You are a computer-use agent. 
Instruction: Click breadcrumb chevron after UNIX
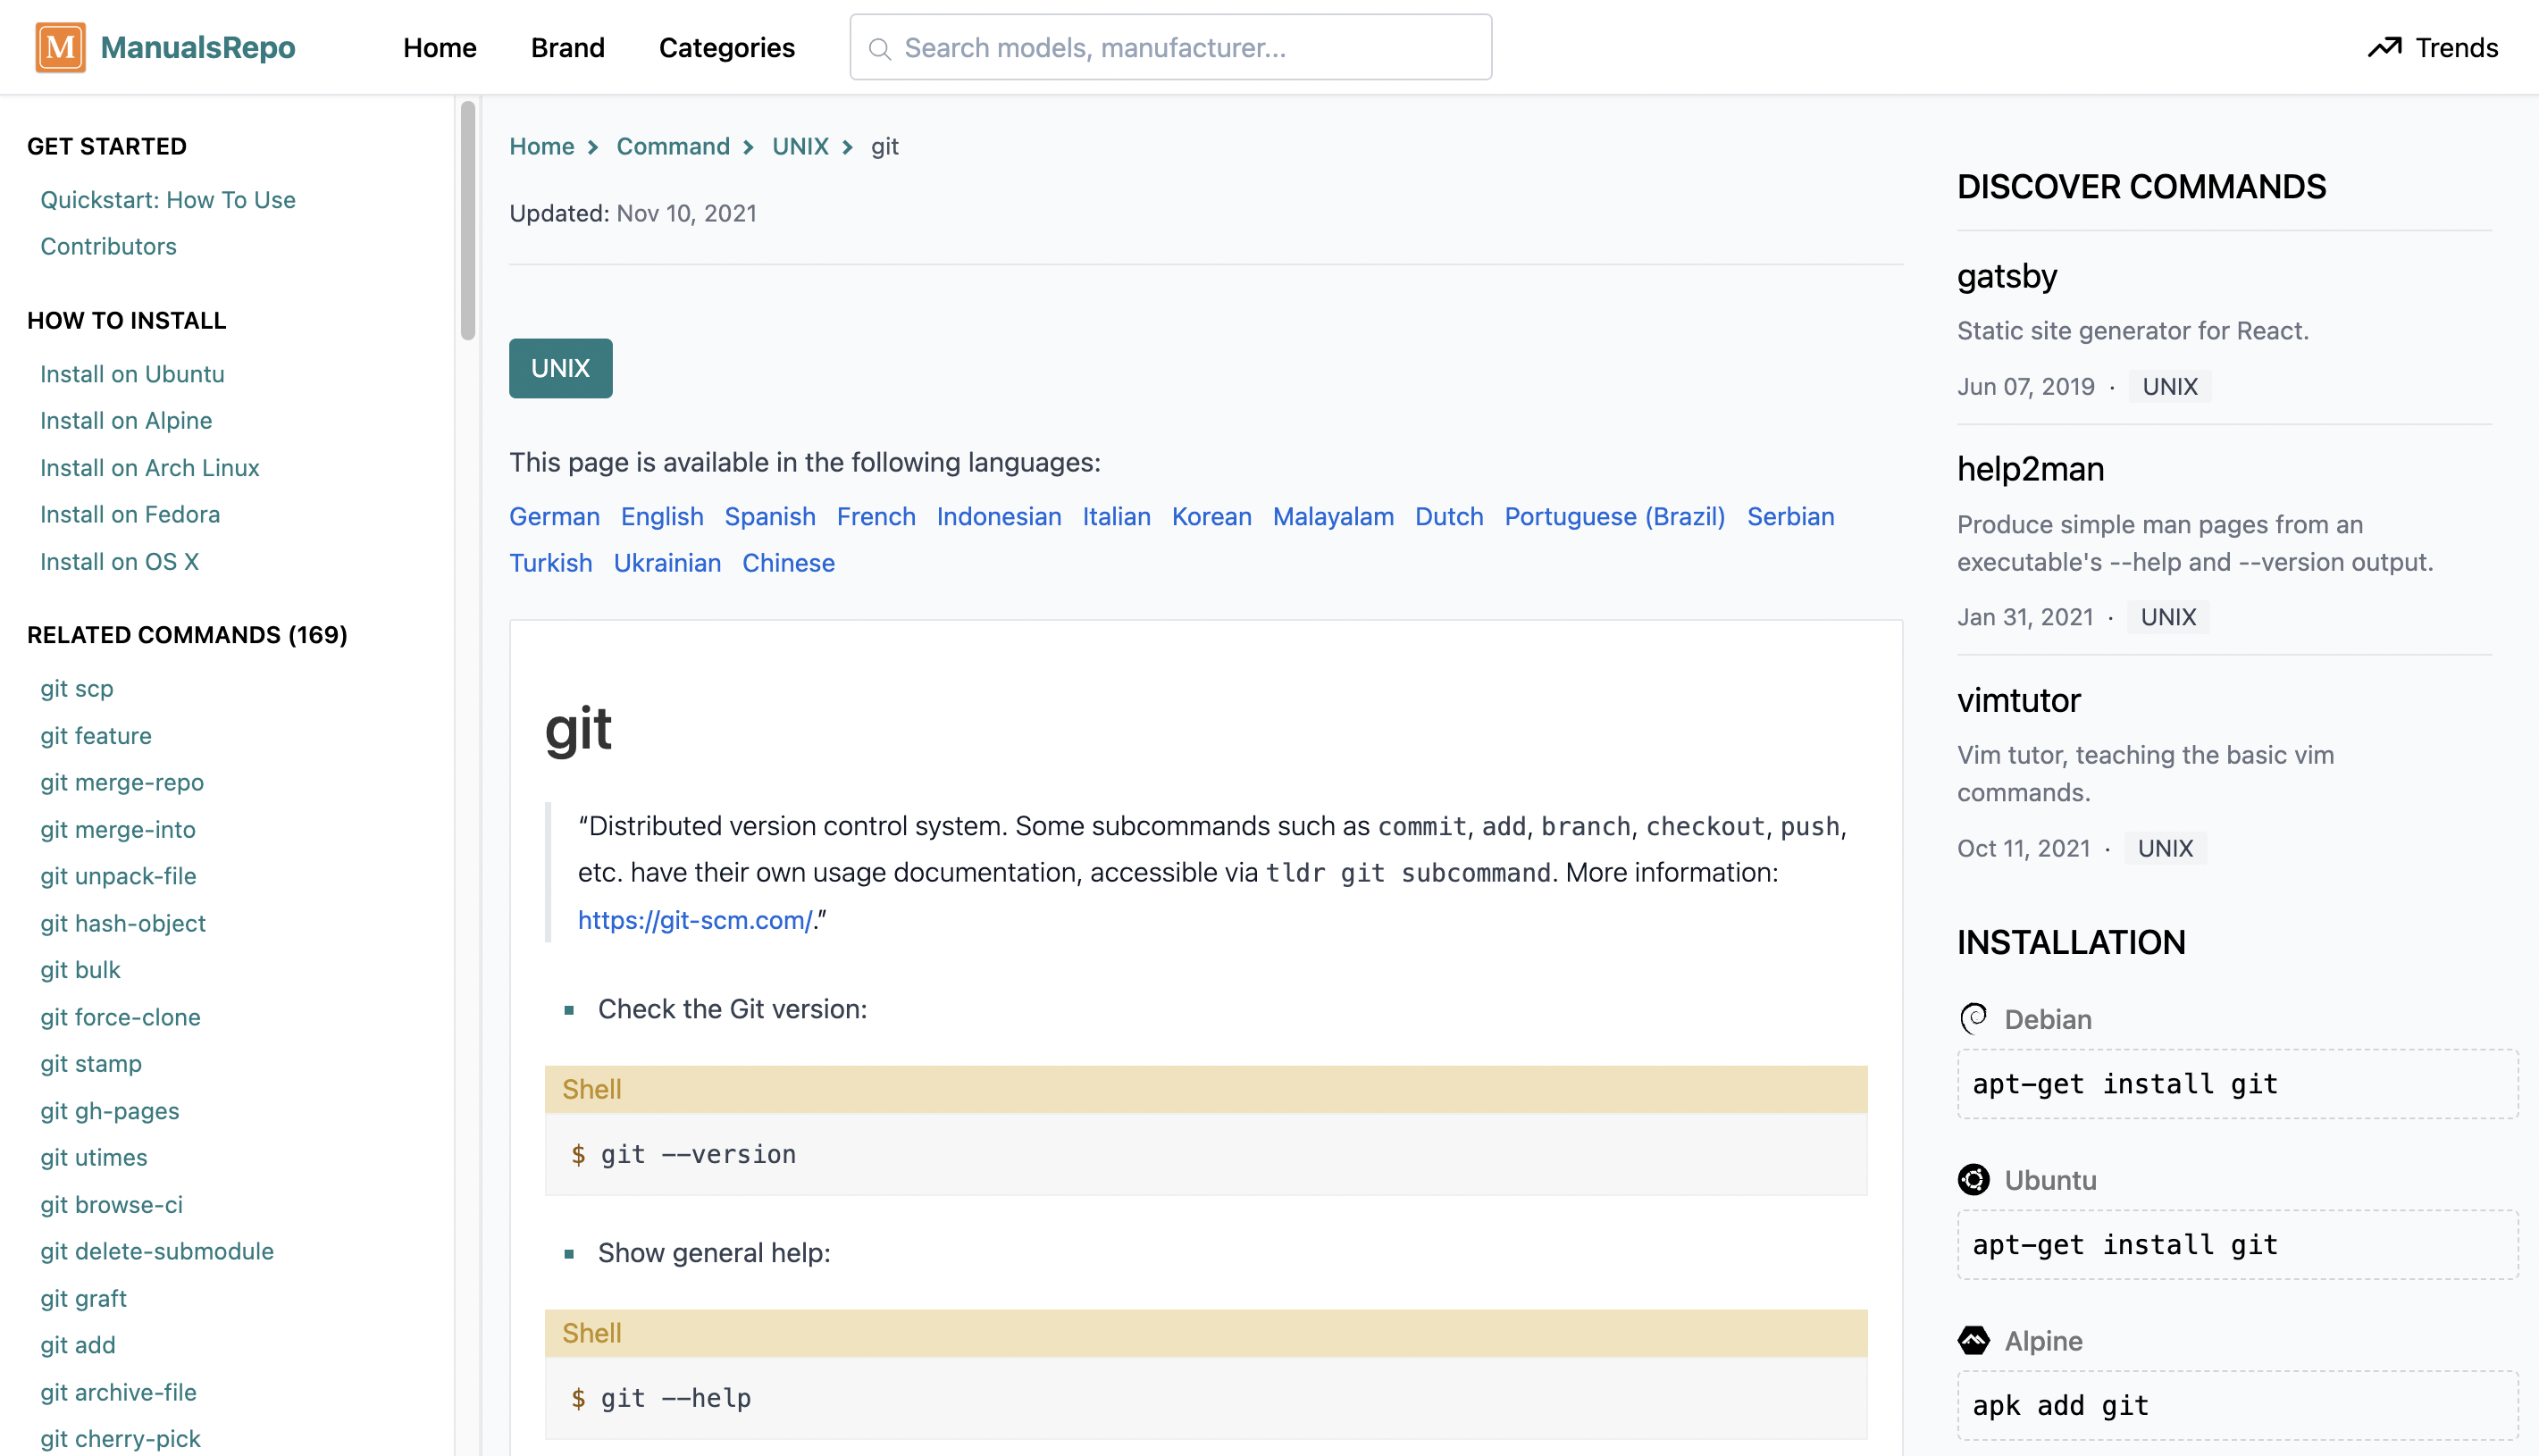(848, 147)
